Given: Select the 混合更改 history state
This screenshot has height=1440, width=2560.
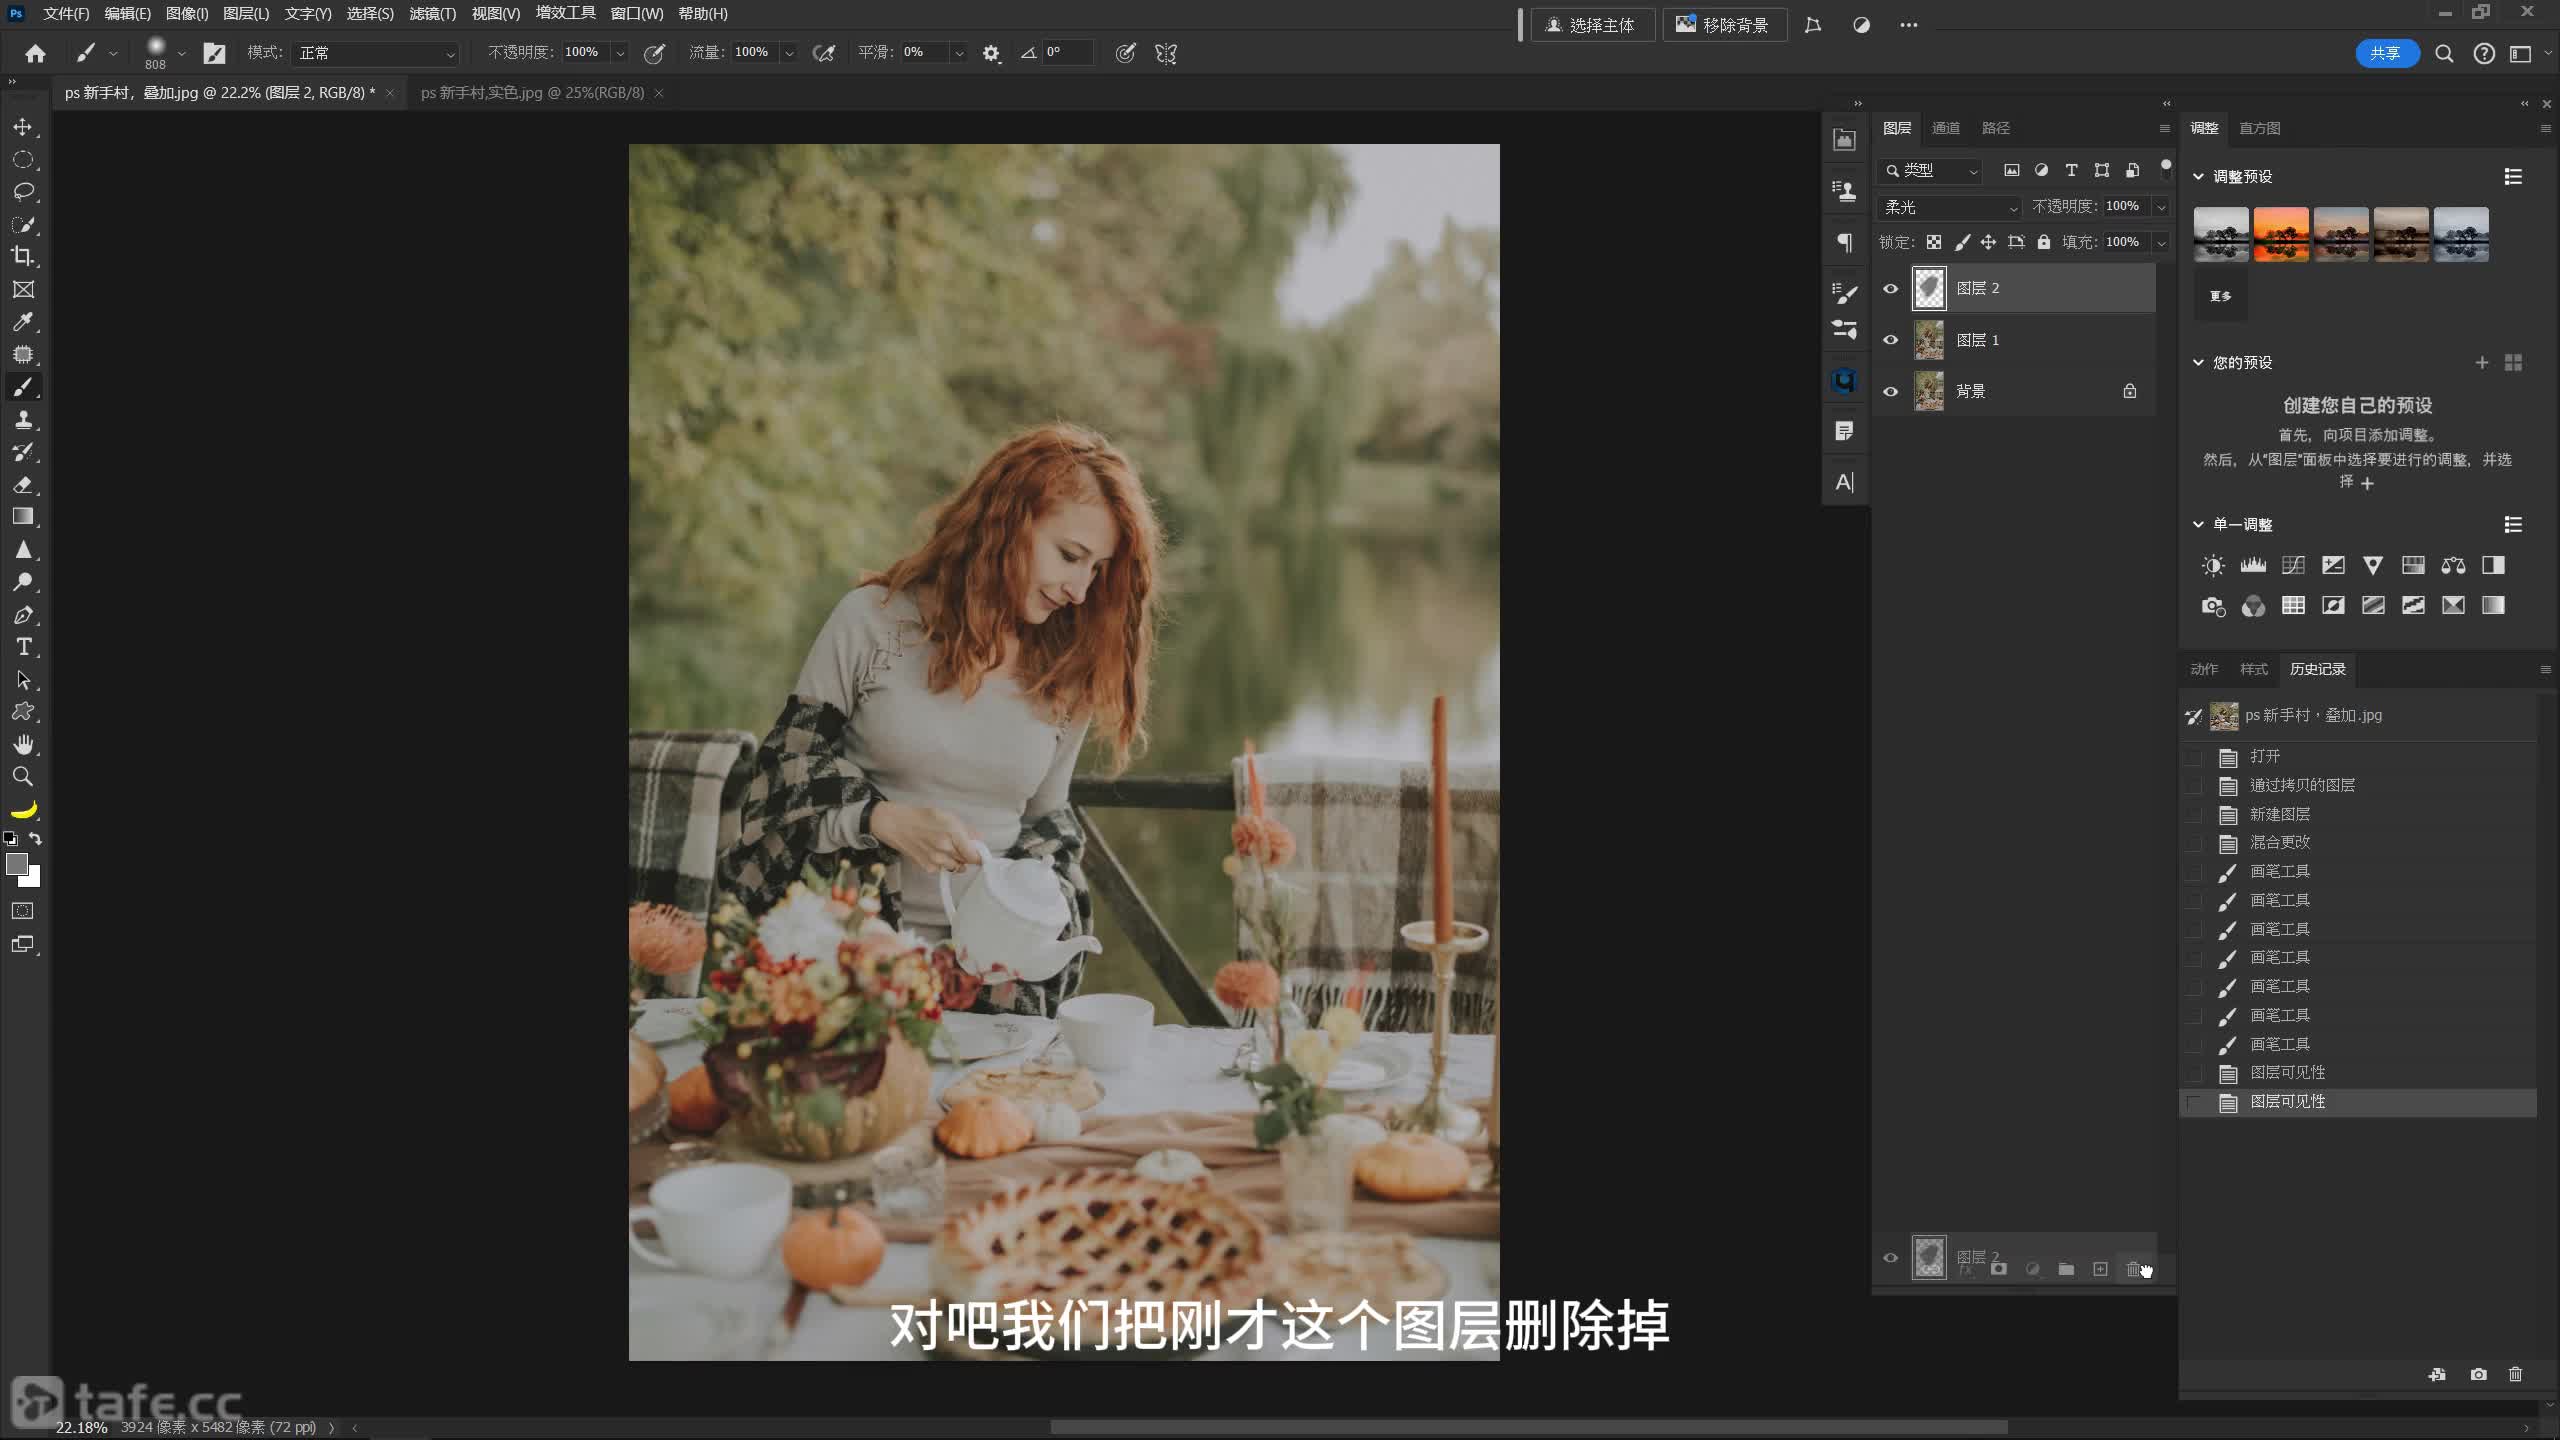Looking at the screenshot, I should click(x=2280, y=842).
